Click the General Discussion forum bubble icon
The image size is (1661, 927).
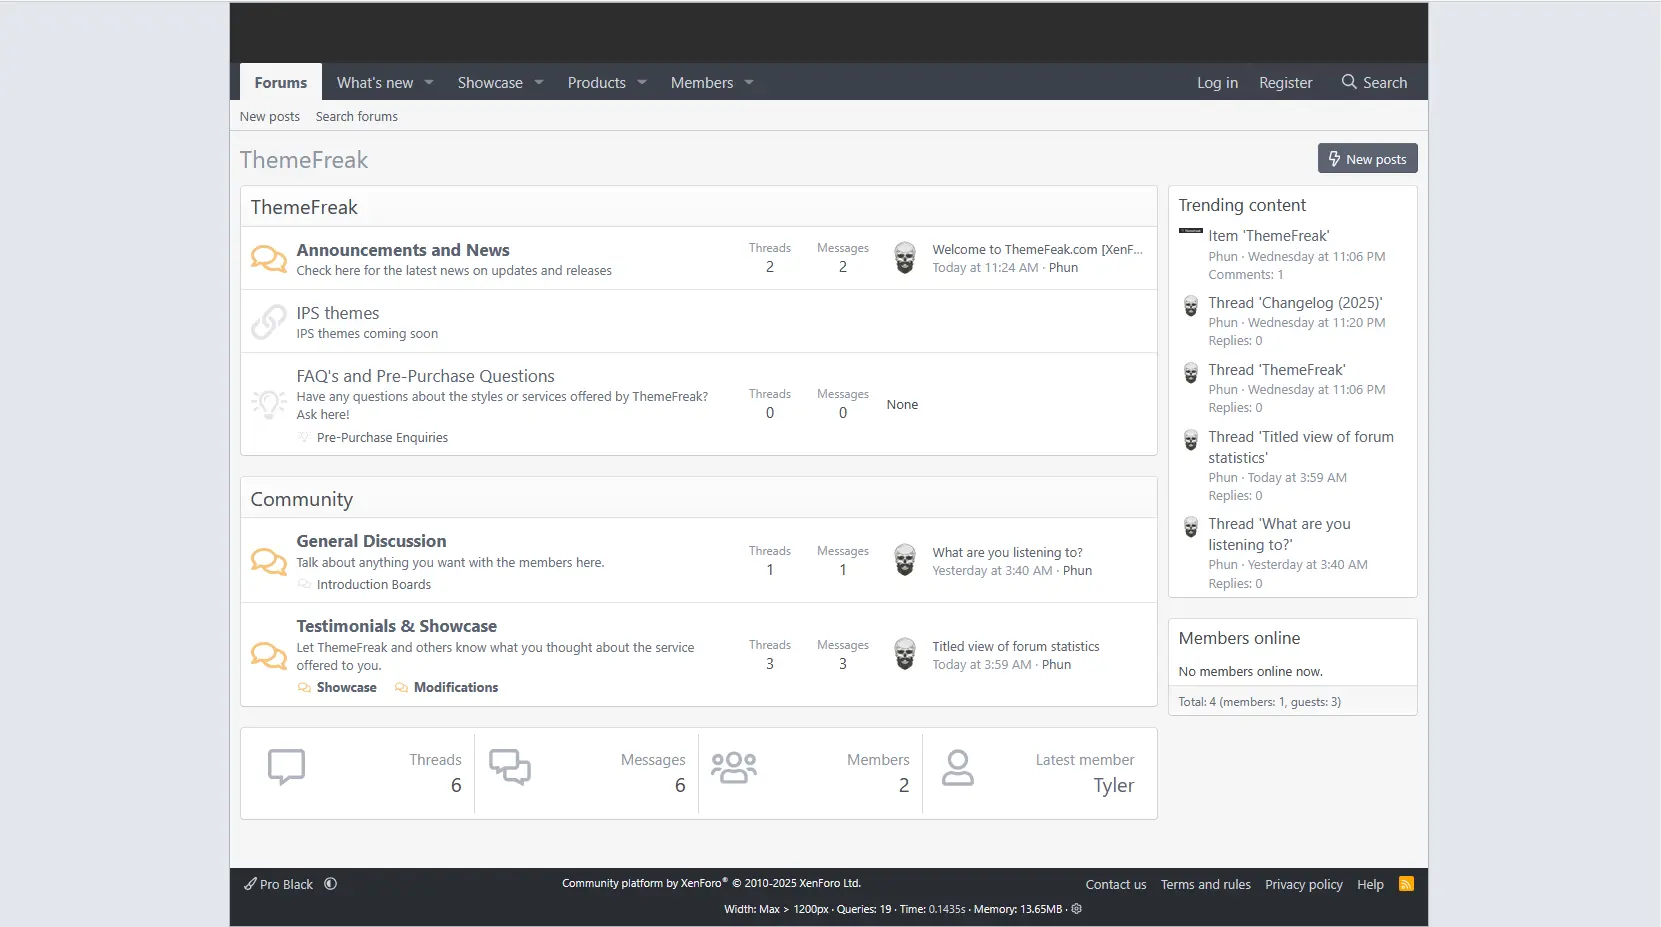[268, 561]
